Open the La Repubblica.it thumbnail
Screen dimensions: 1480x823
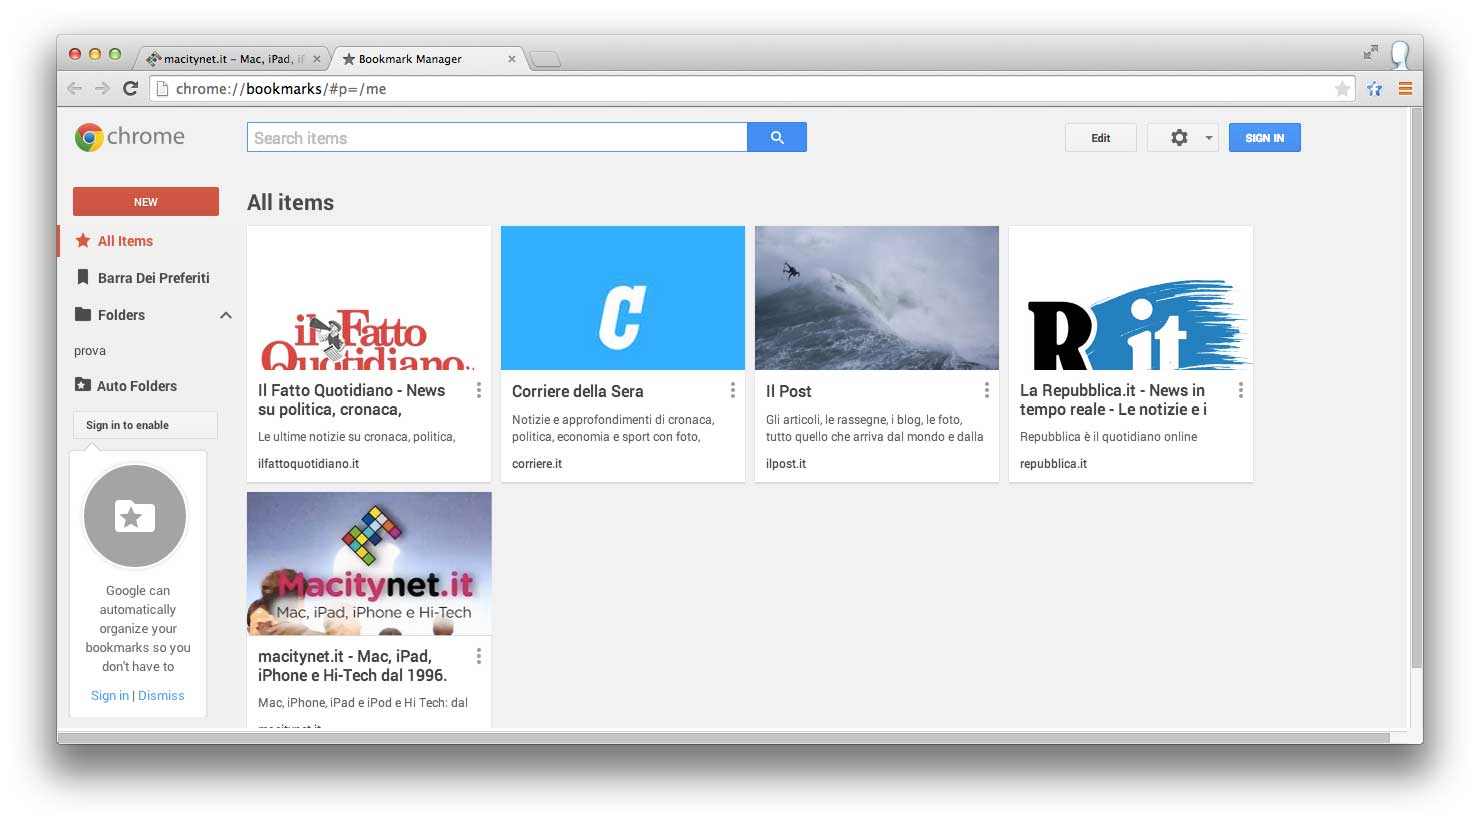(1131, 298)
